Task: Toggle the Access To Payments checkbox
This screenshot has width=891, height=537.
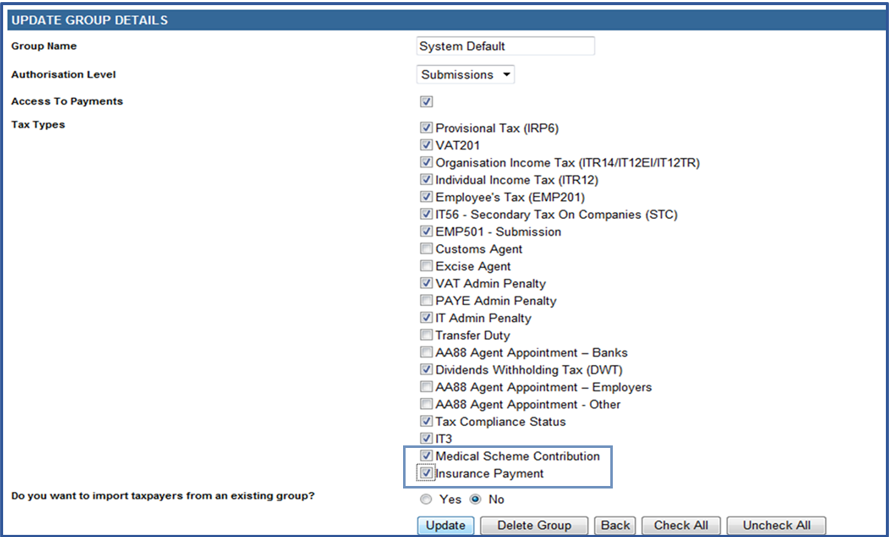Action: [427, 102]
